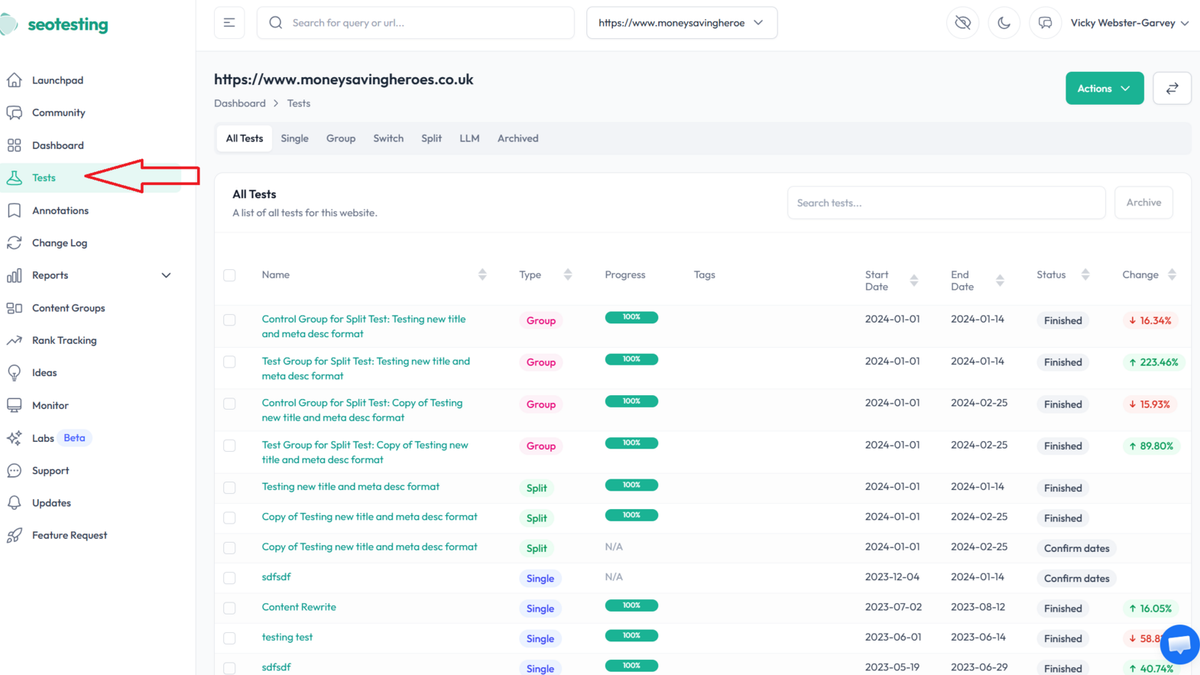
Task: Open the Content Rewrite test link
Action: tap(299, 607)
